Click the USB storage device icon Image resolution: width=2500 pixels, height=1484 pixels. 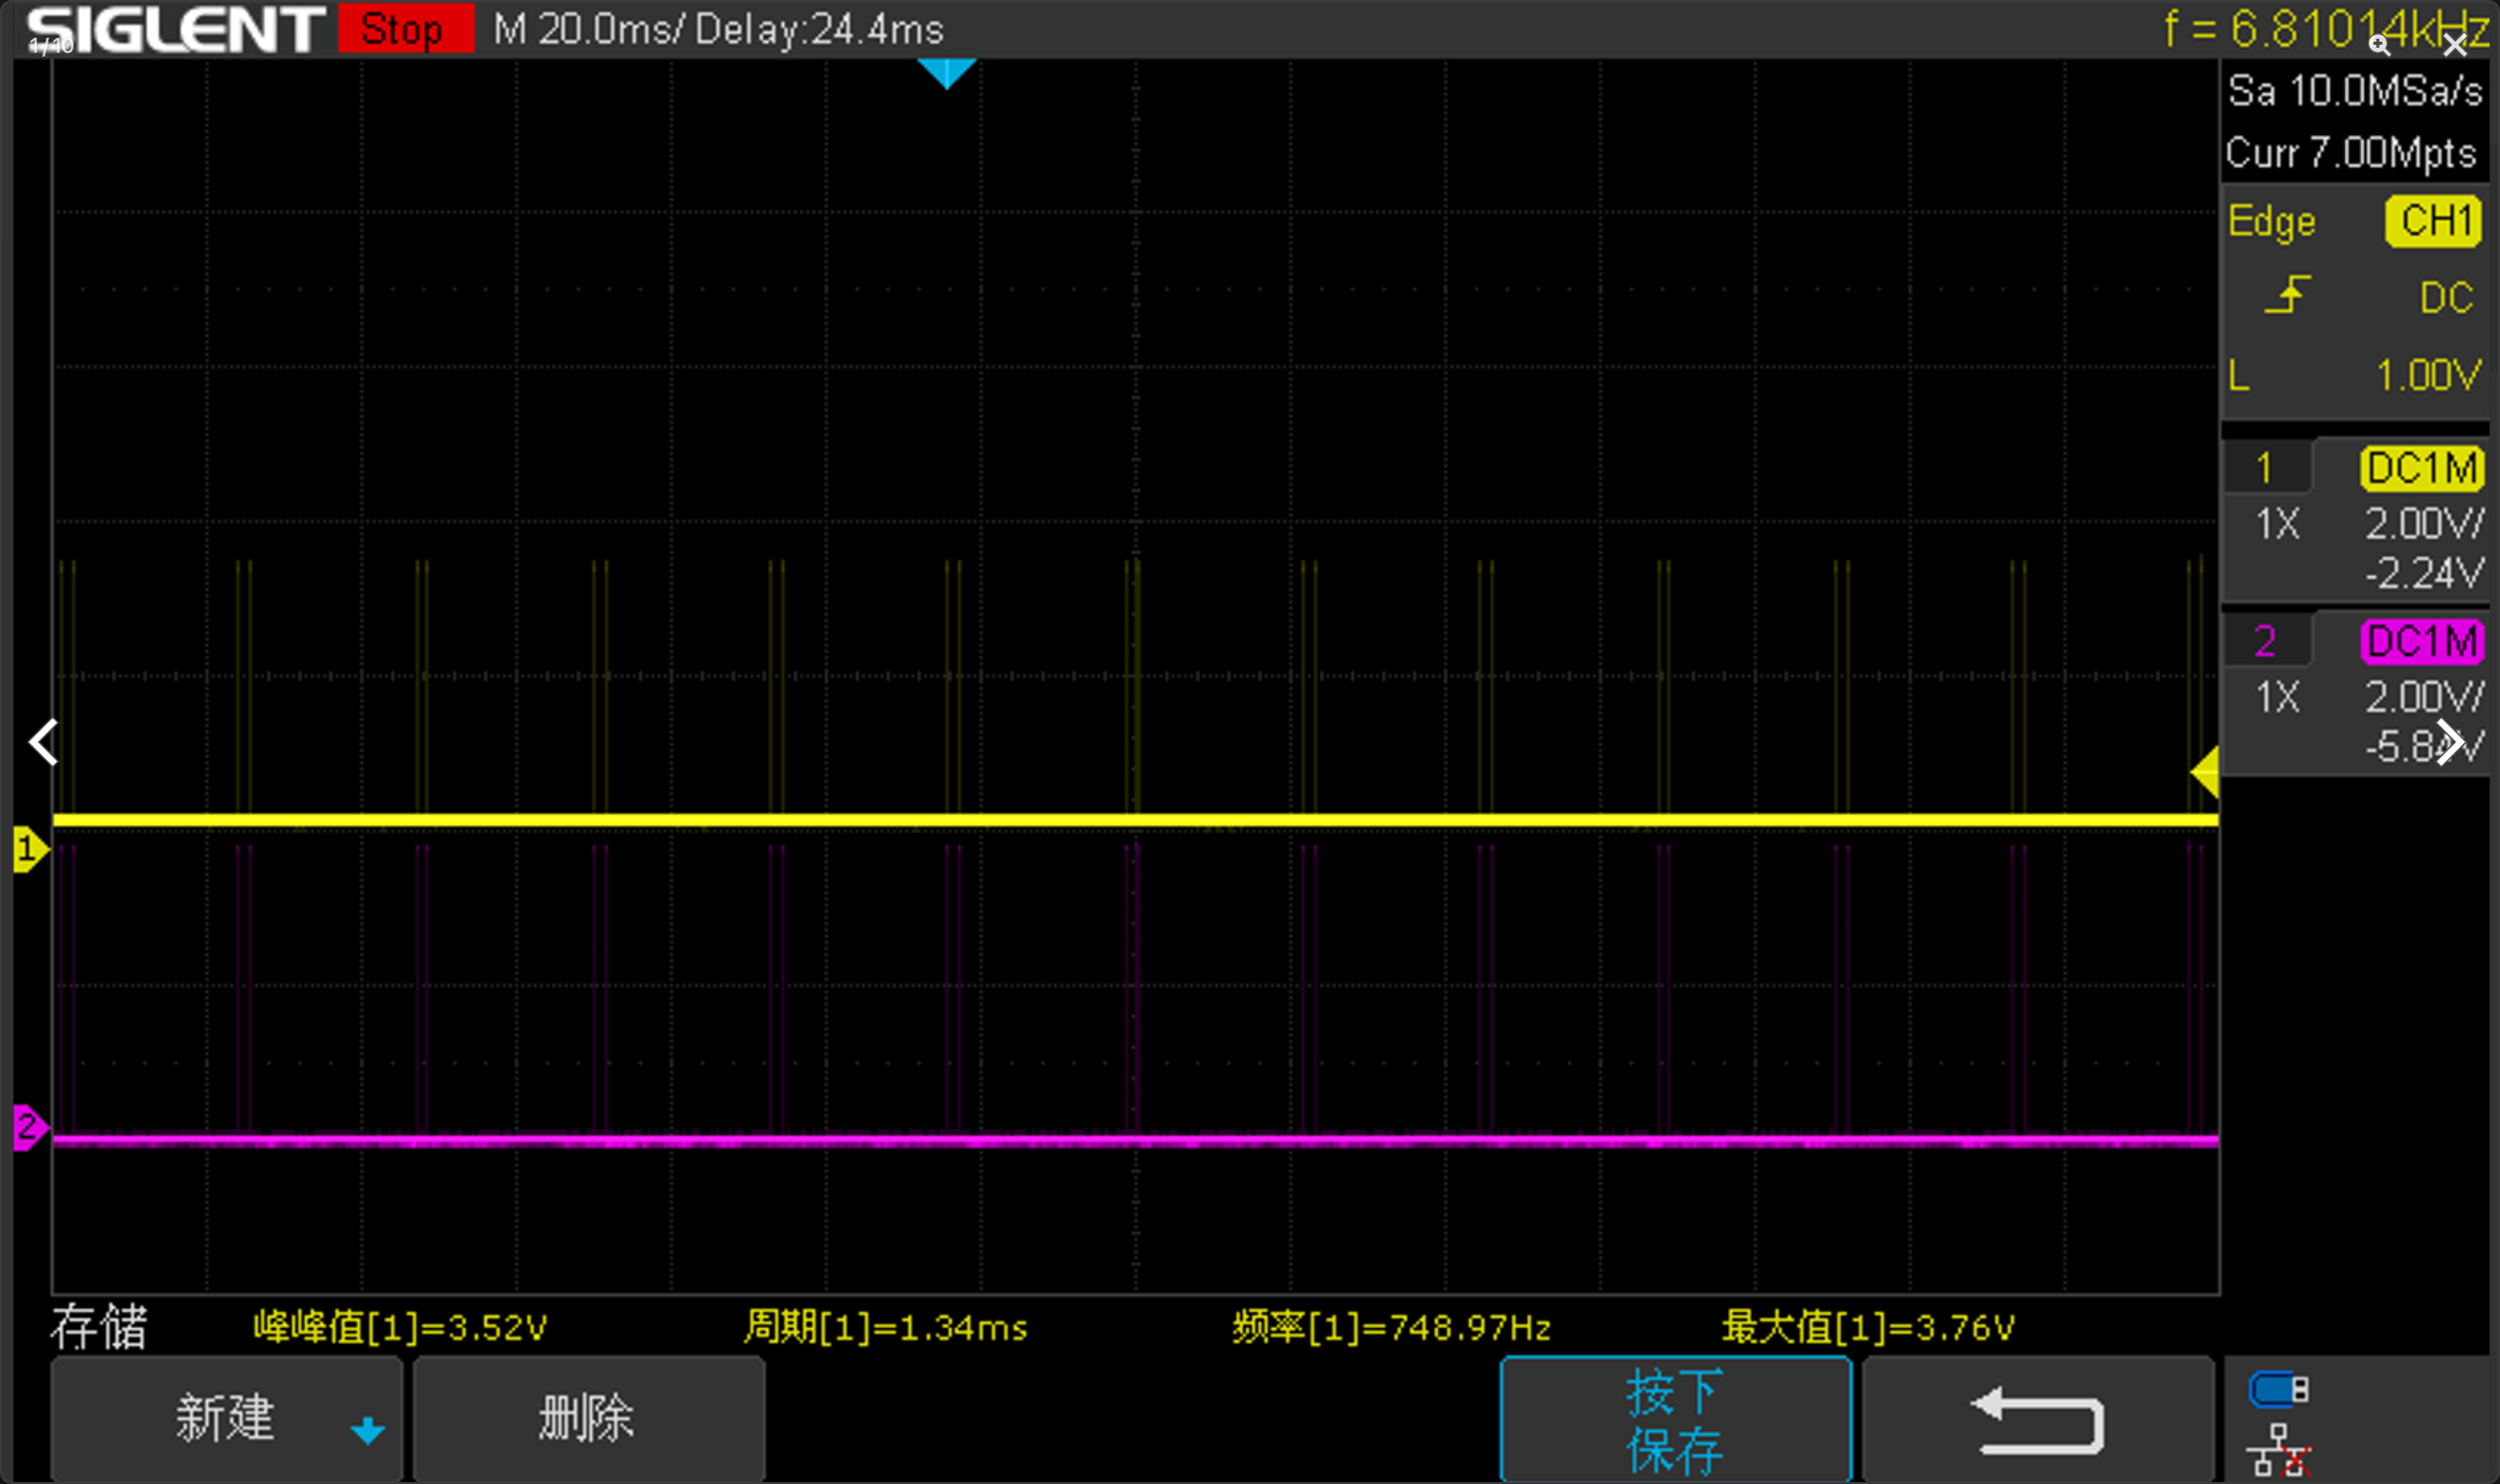[2279, 1389]
